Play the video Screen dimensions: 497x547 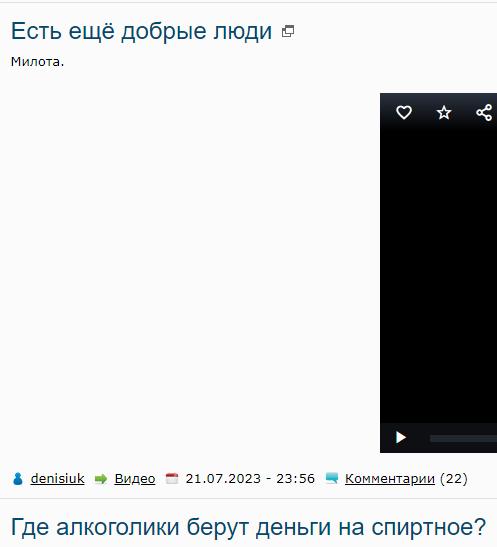point(401,437)
